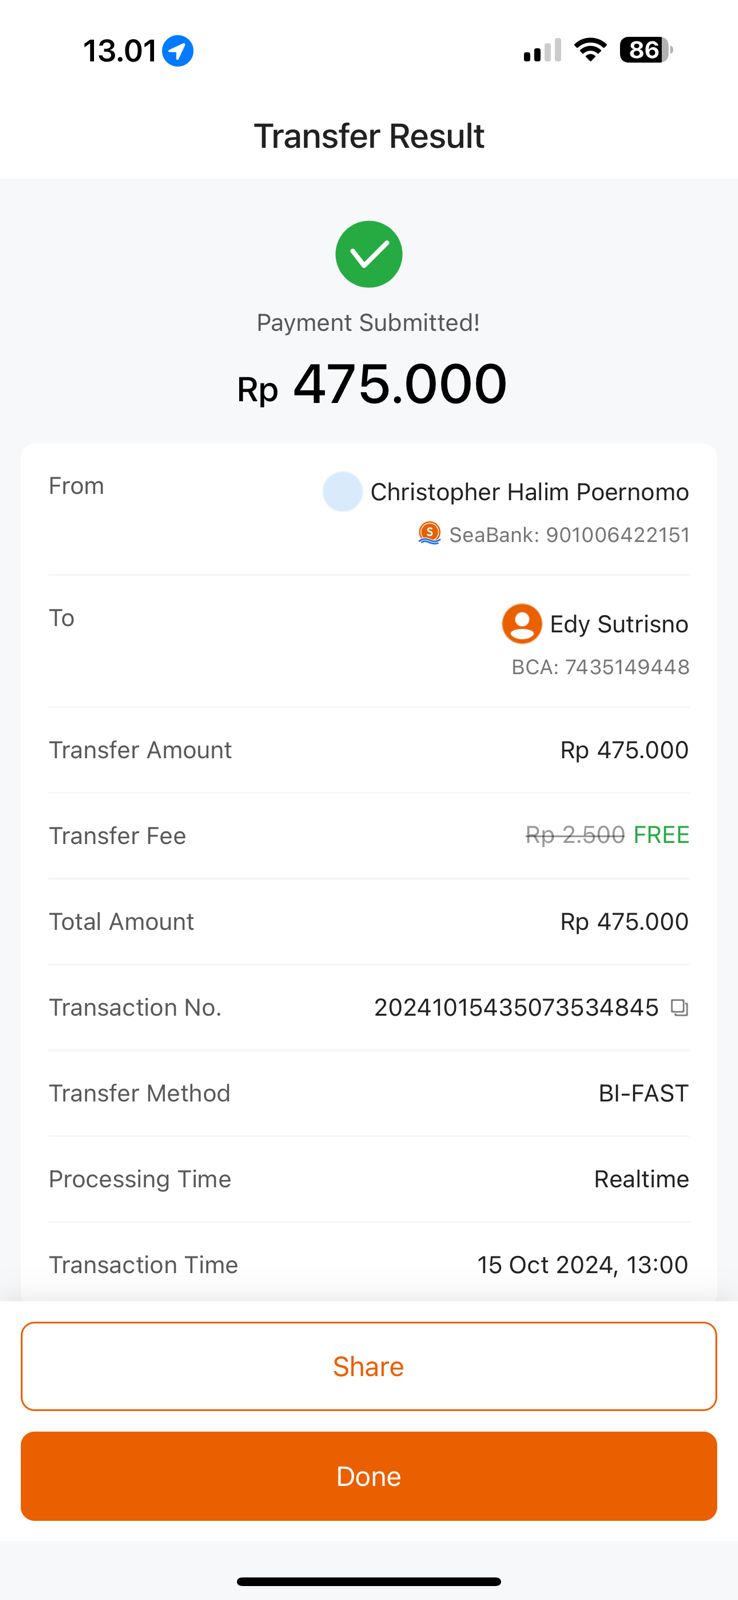Tap the large Rp 475.000 amount heading
This screenshot has height=1600, width=738.
click(372, 385)
